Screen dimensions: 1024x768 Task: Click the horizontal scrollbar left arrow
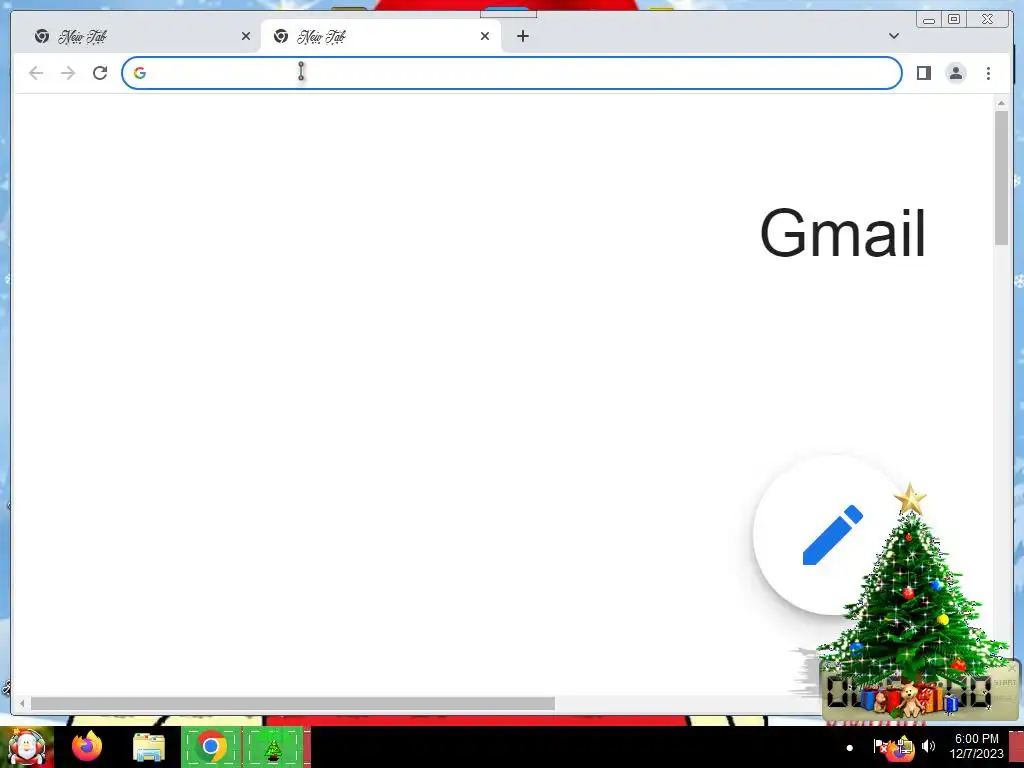pos(22,703)
